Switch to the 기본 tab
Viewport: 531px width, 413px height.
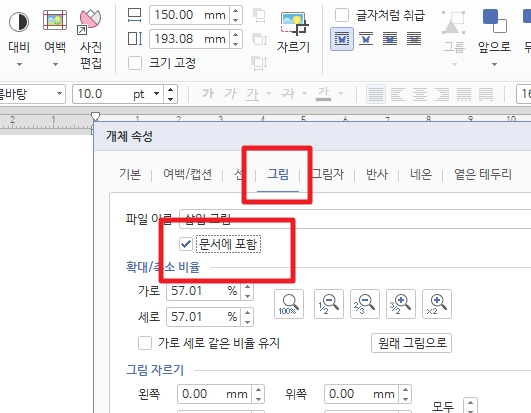click(130, 174)
